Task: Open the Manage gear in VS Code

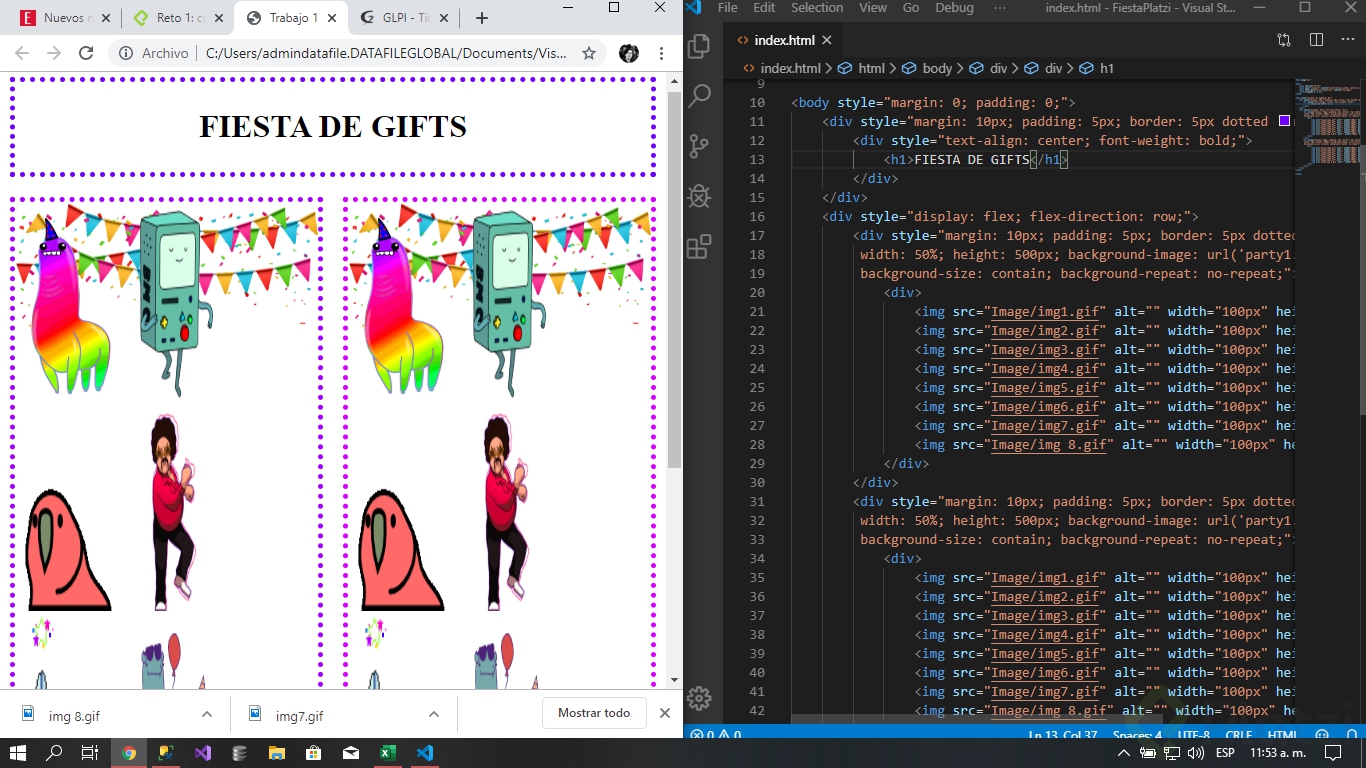Action: 700,698
